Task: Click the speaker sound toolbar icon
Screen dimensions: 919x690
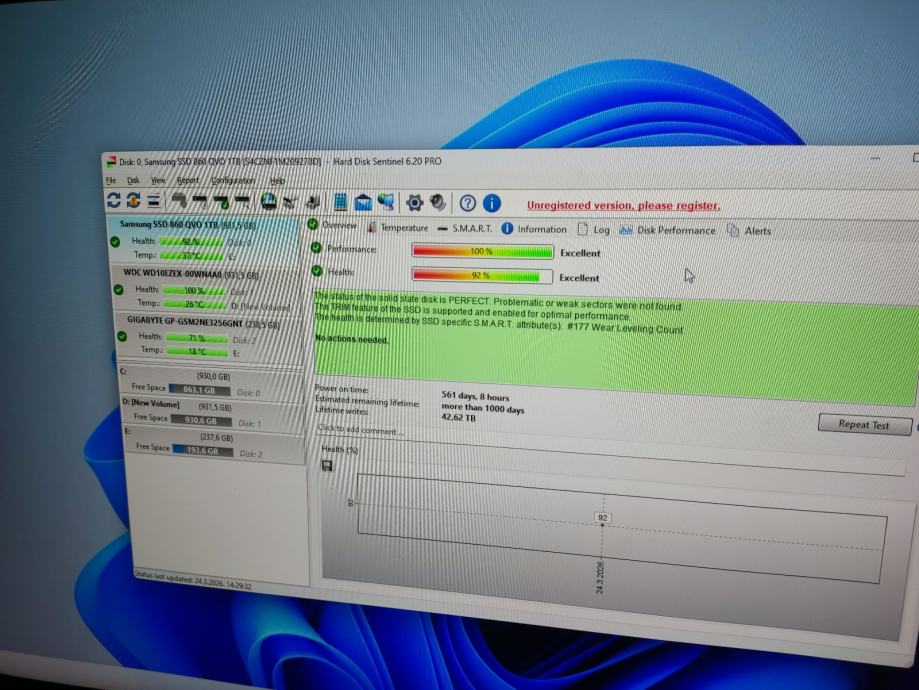Action: pos(437,203)
